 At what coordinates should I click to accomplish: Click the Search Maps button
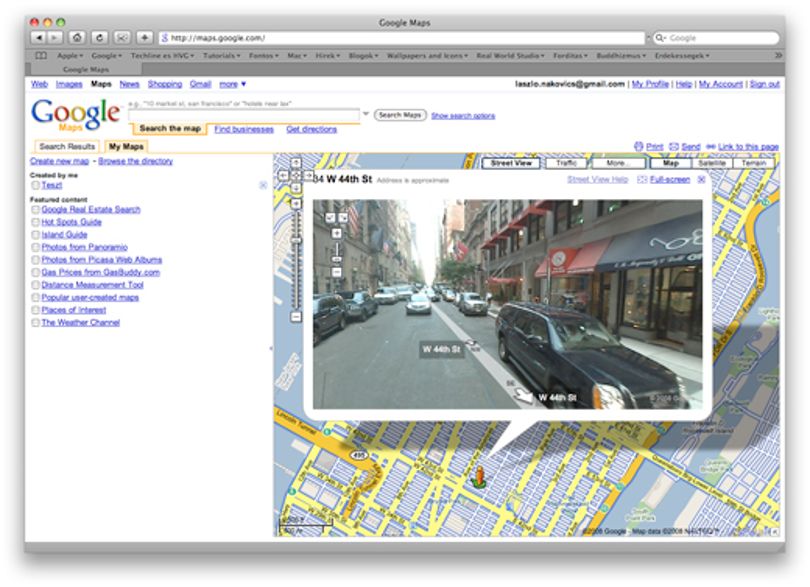[x=400, y=115]
